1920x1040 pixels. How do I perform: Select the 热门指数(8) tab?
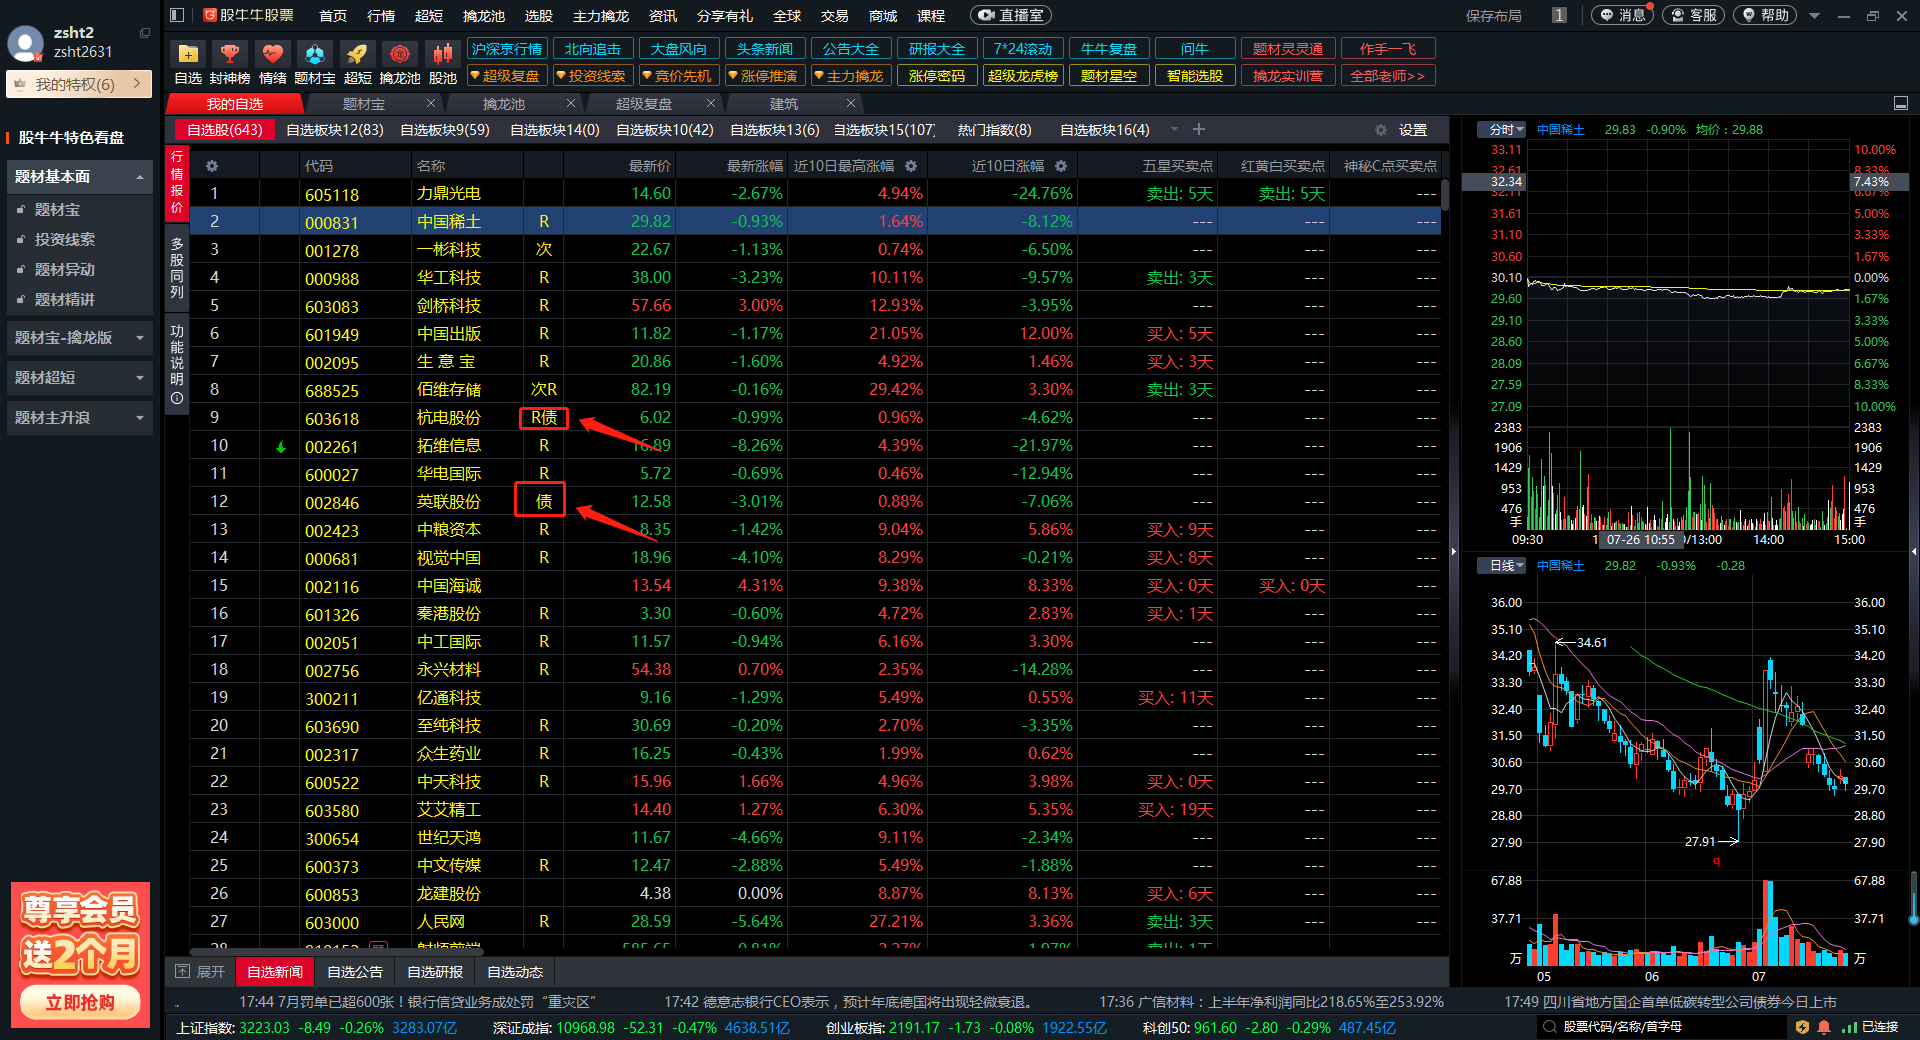pos(995,130)
